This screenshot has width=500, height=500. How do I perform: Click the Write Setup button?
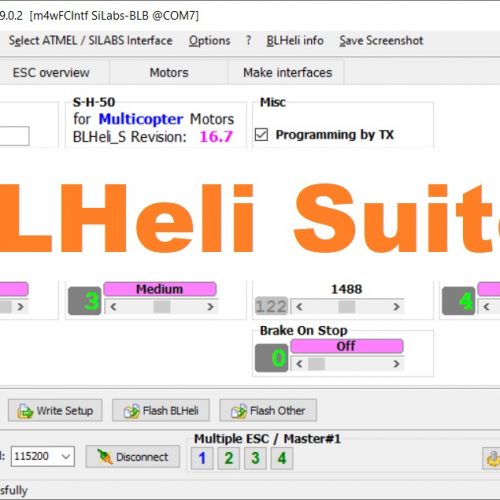55,410
